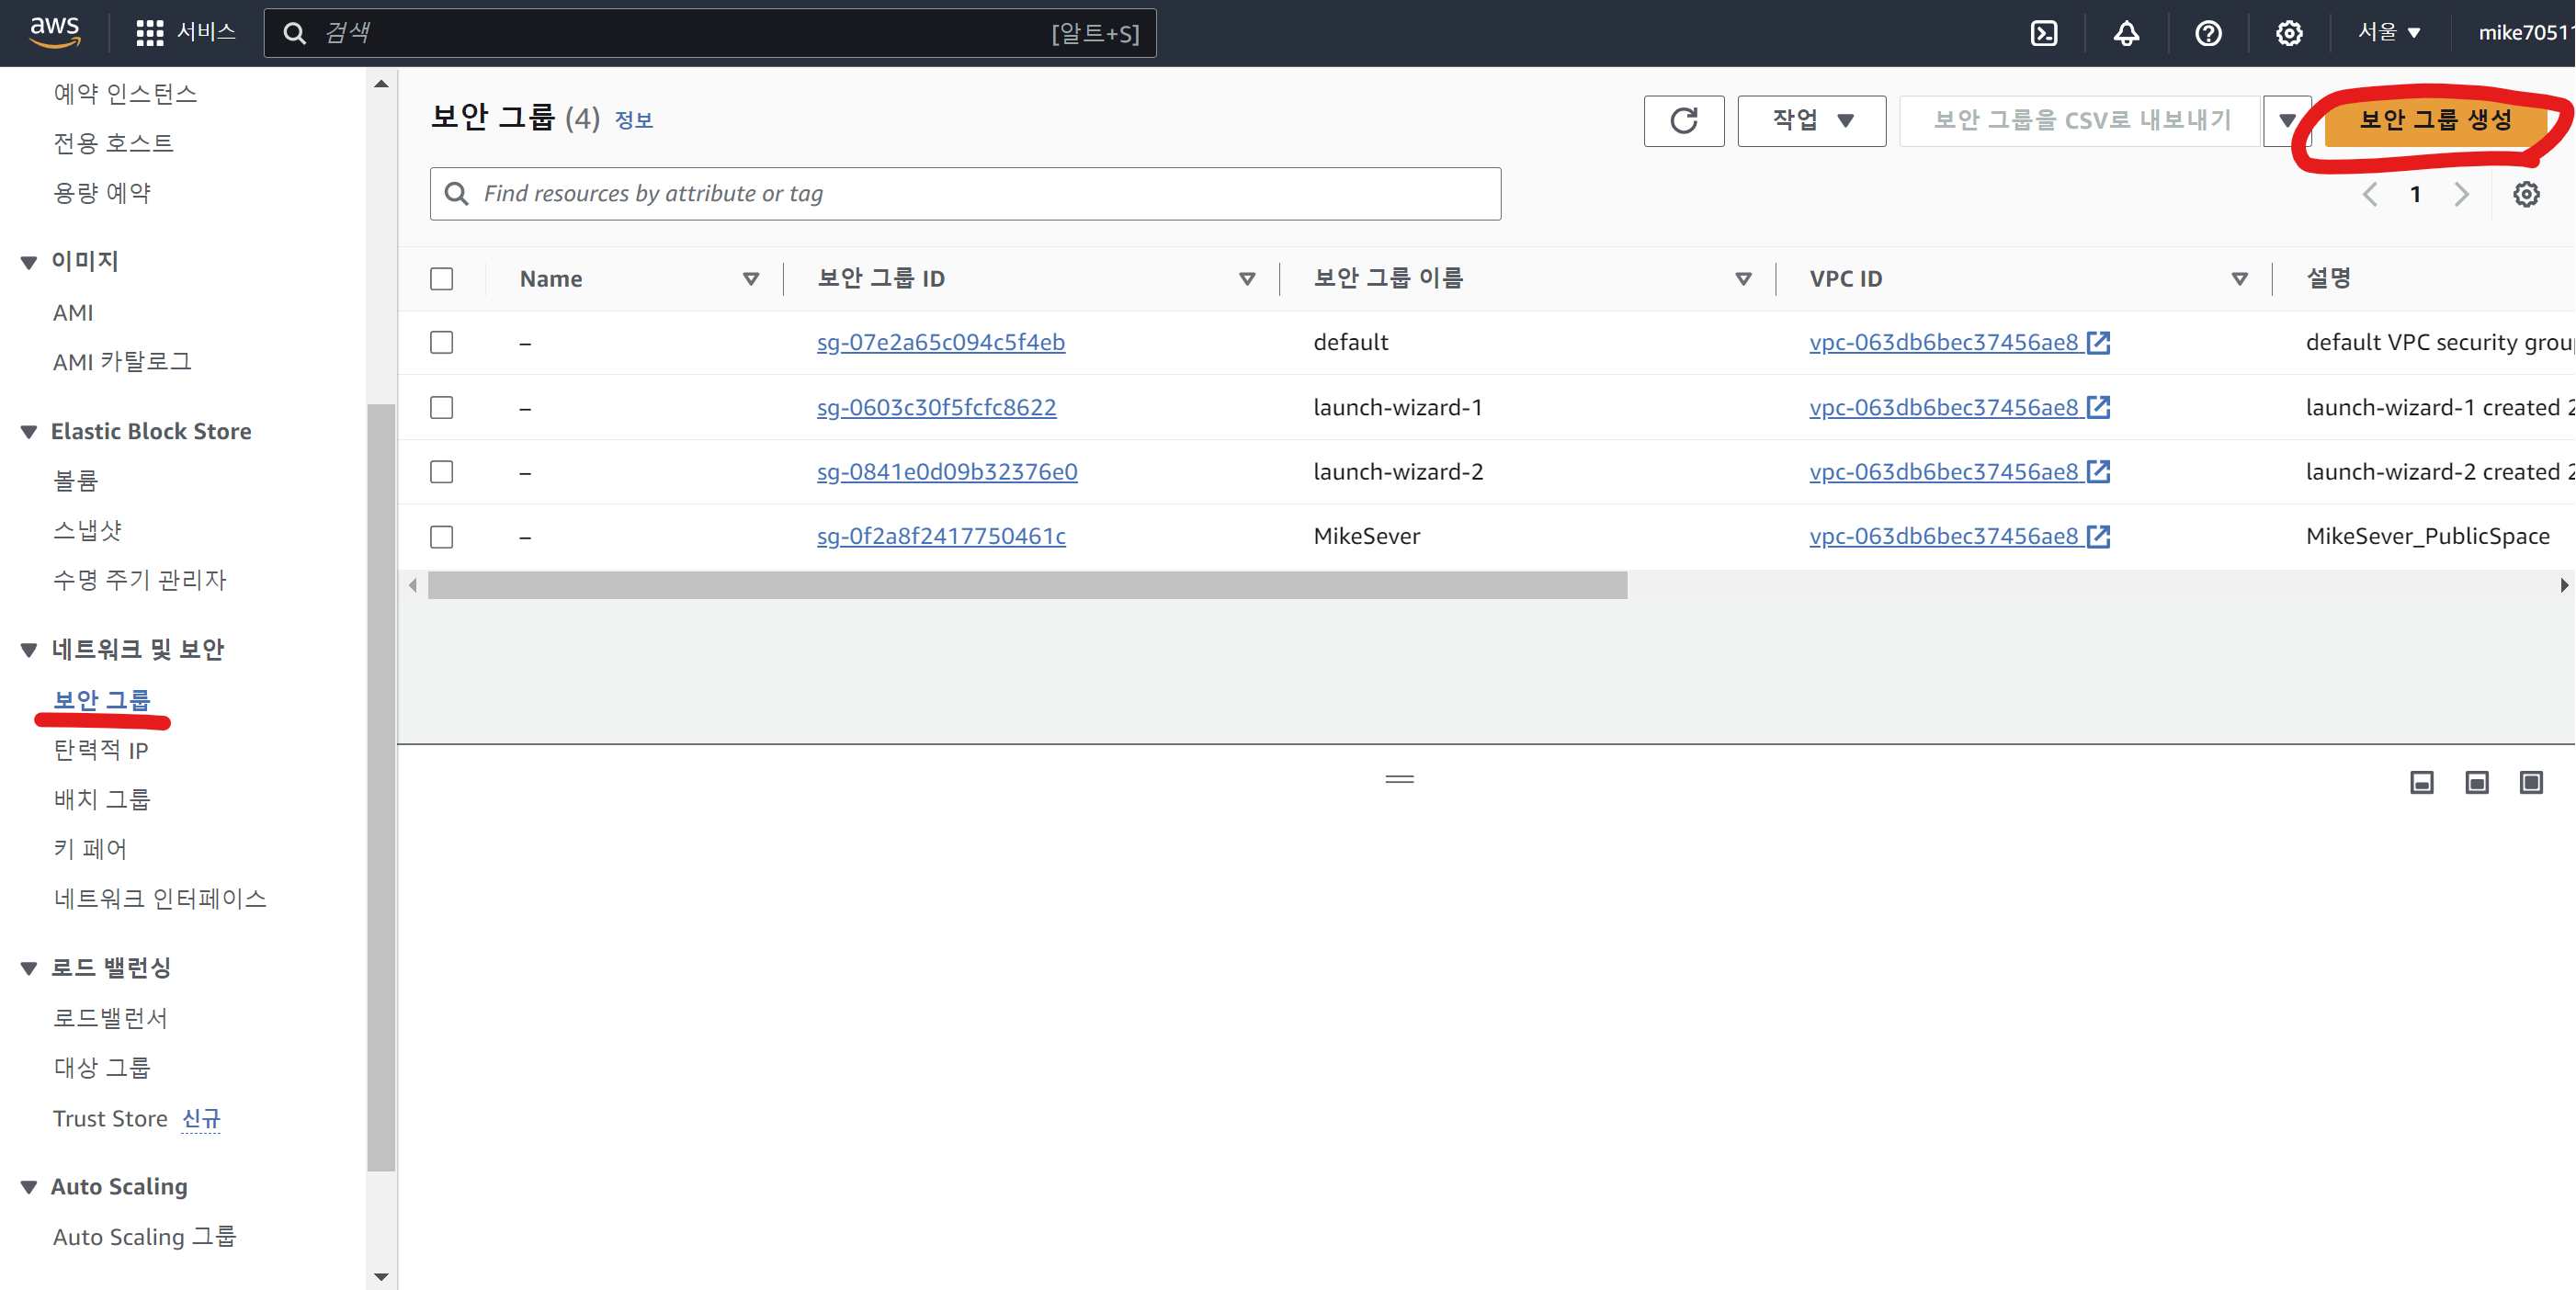
Task: Open the services grid menu icon
Action: (x=149, y=33)
